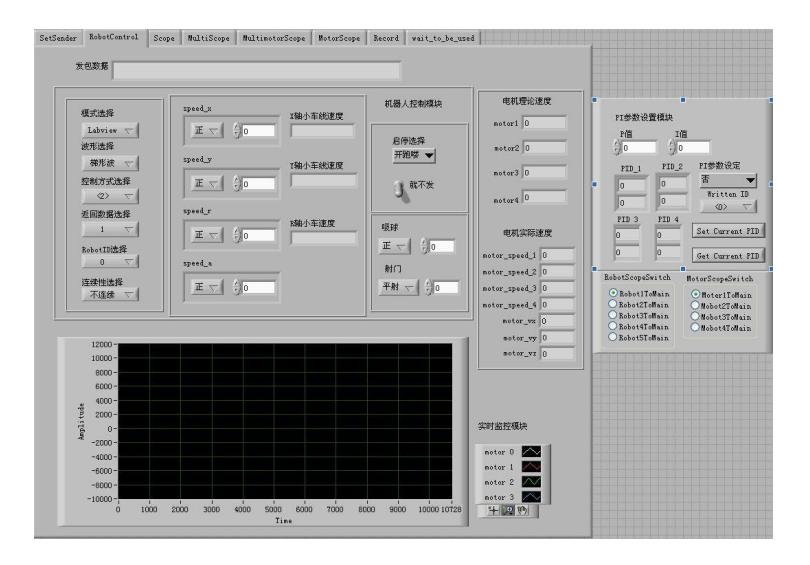The image size is (810, 565).
Task: Click the speed_x numeric input field
Action: pos(259,131)
